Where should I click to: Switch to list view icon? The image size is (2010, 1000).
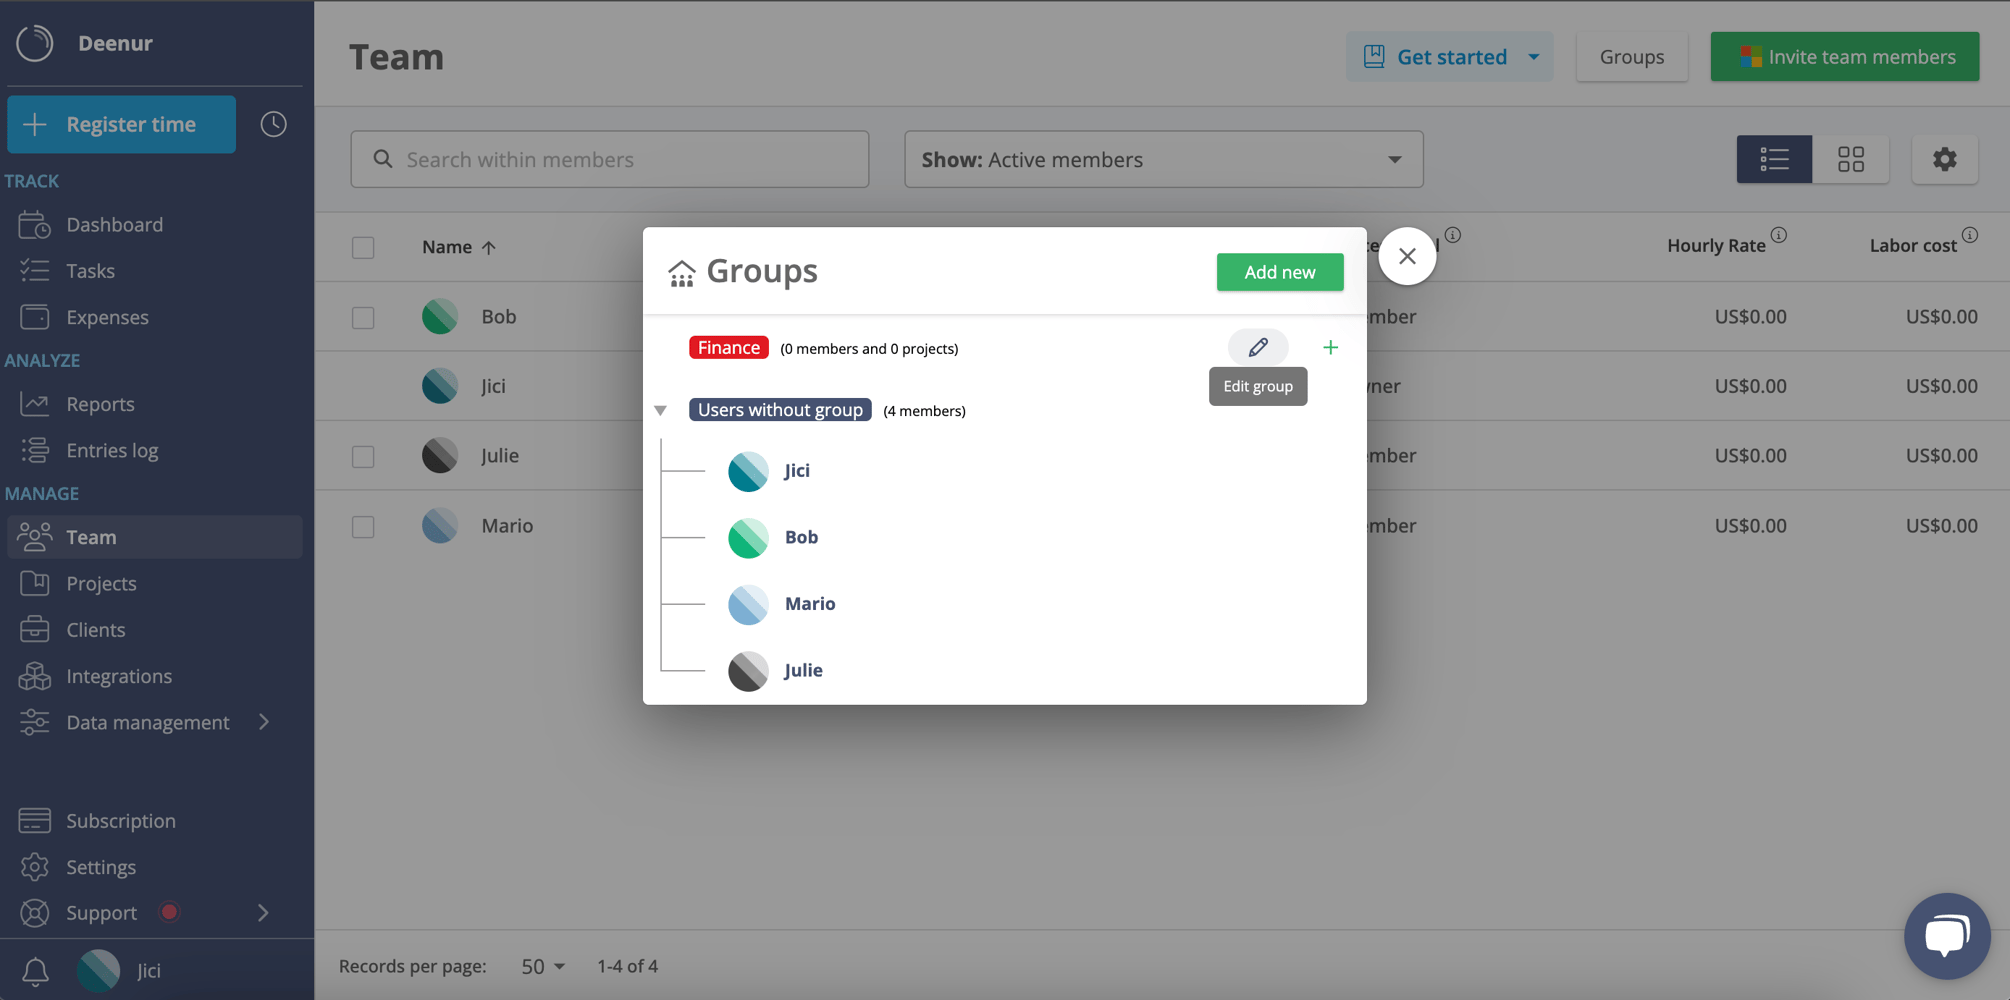click(1774, 159)
